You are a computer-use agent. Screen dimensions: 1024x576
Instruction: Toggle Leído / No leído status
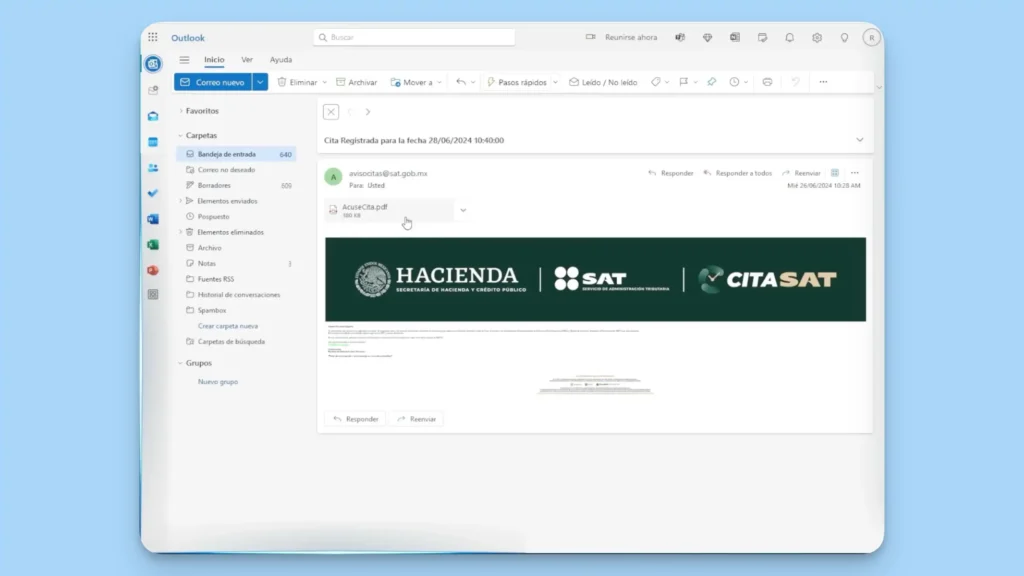[x=603, y=82]
